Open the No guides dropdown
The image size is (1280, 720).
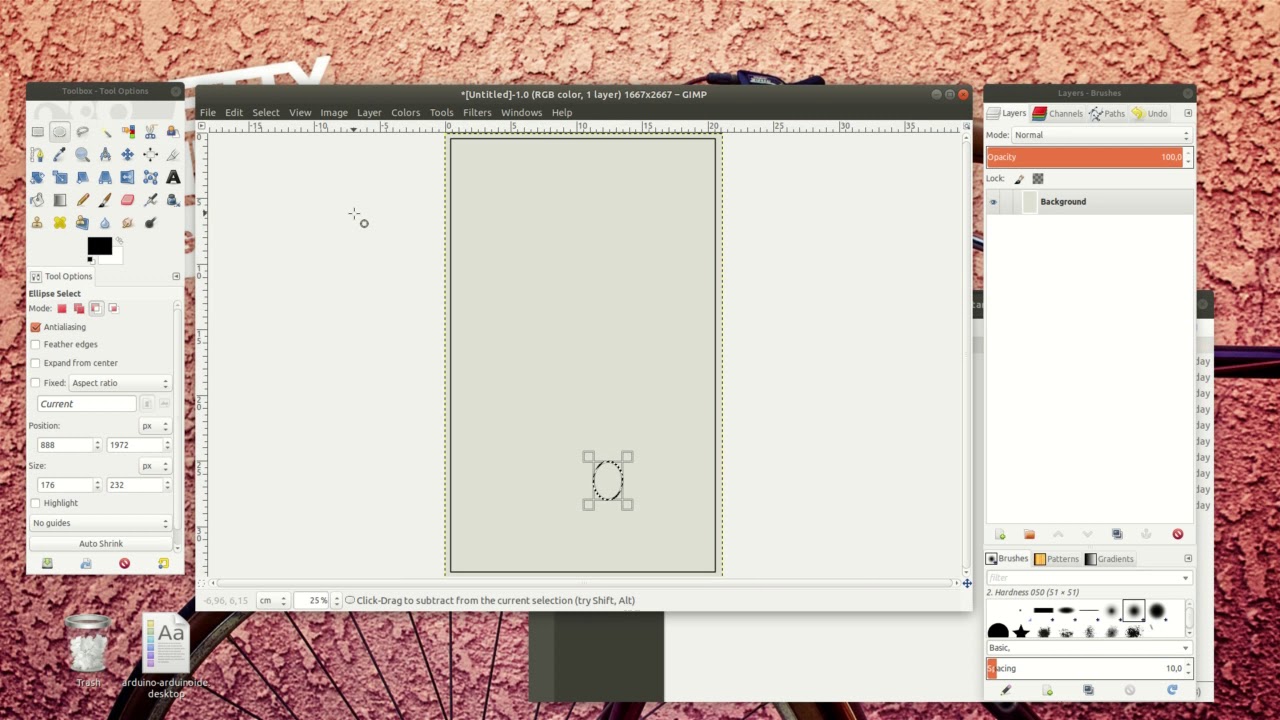100,523
